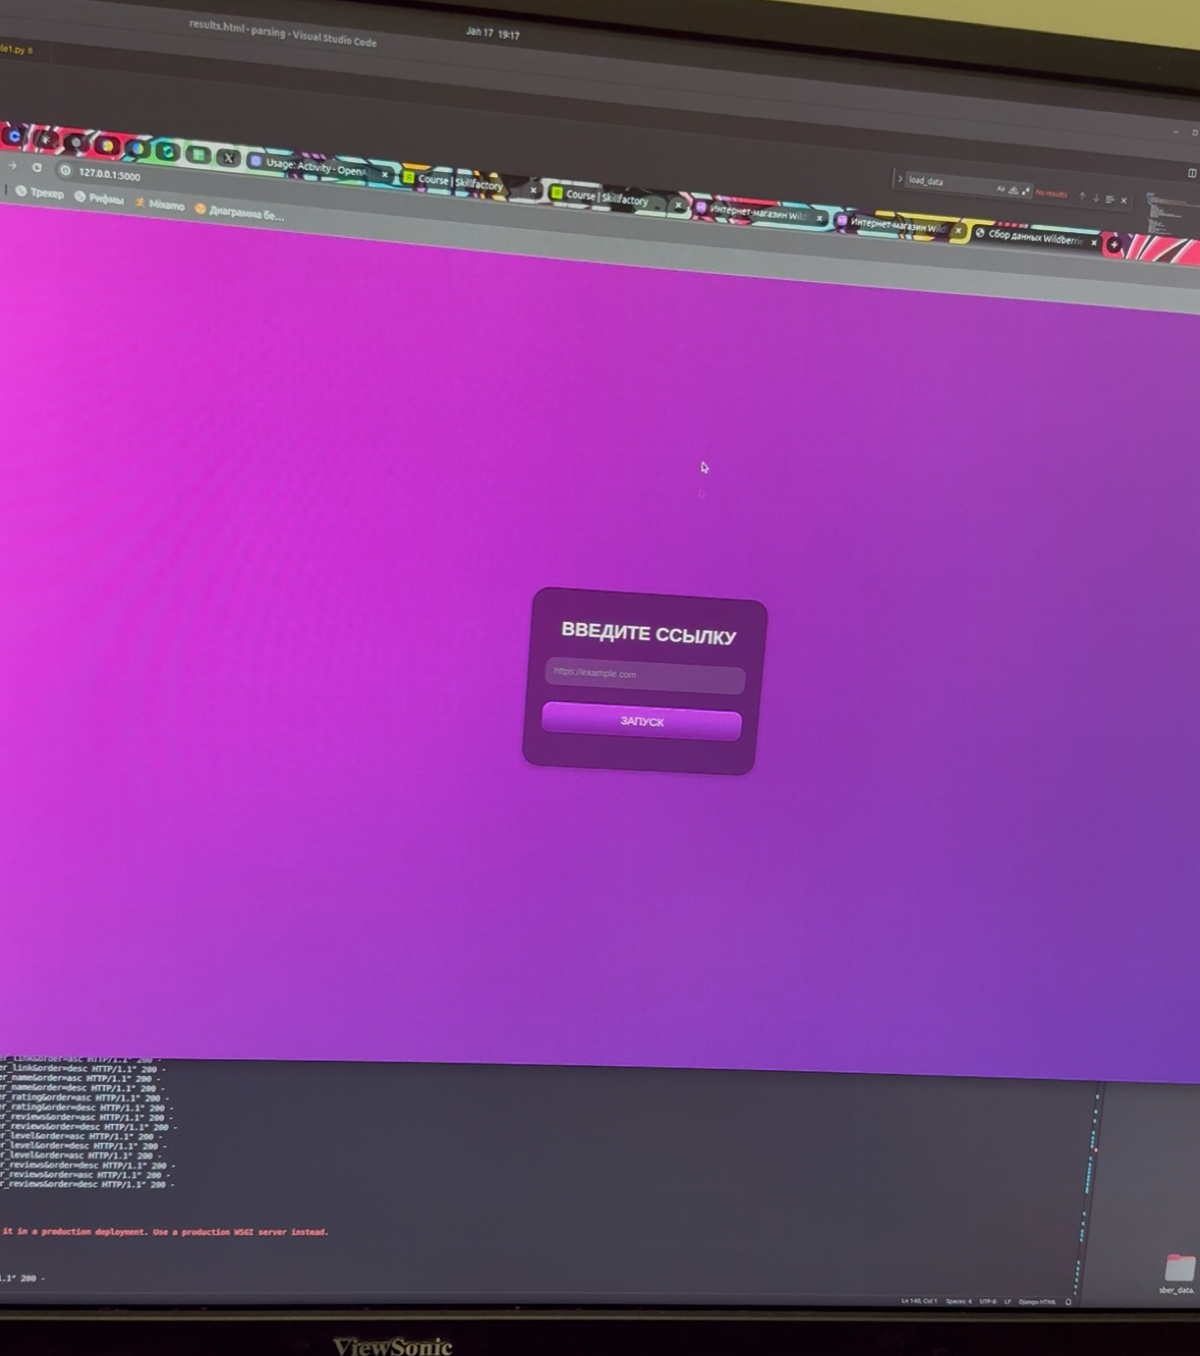Open site info icon beside 127.0.0.1:5000
The image size is (1200, 1356).
click(x=65, y=170)
